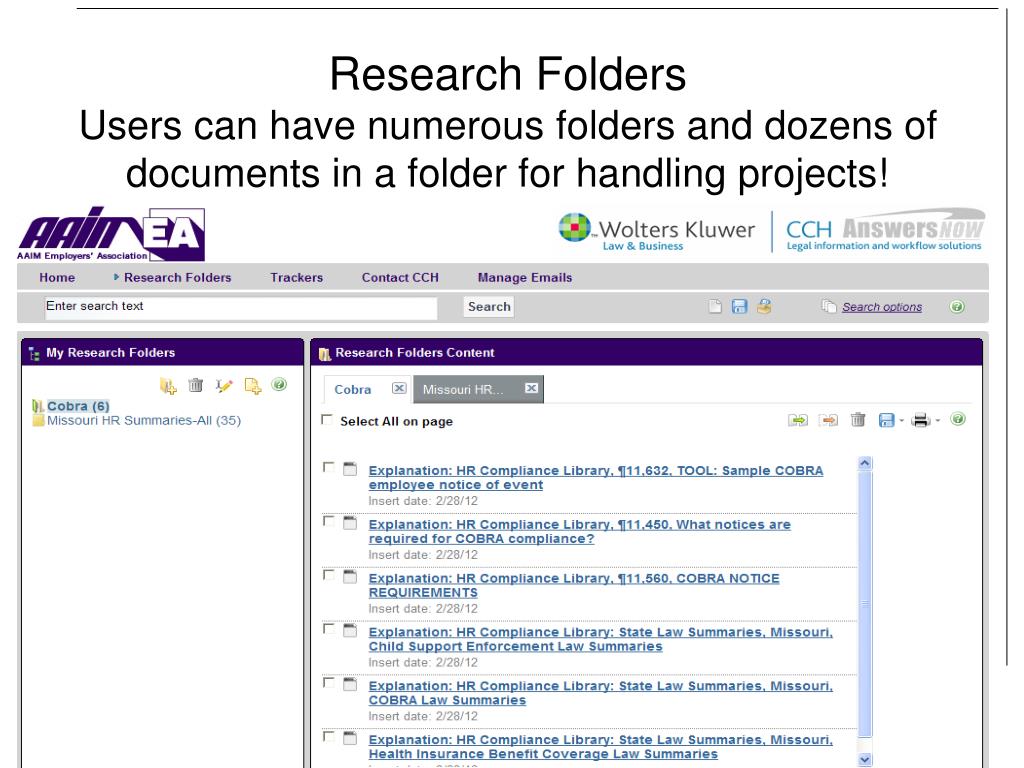The width and height of the screenshot is (1024, 768).
Task: Open the Home menu
Action: tap(57, 278)
